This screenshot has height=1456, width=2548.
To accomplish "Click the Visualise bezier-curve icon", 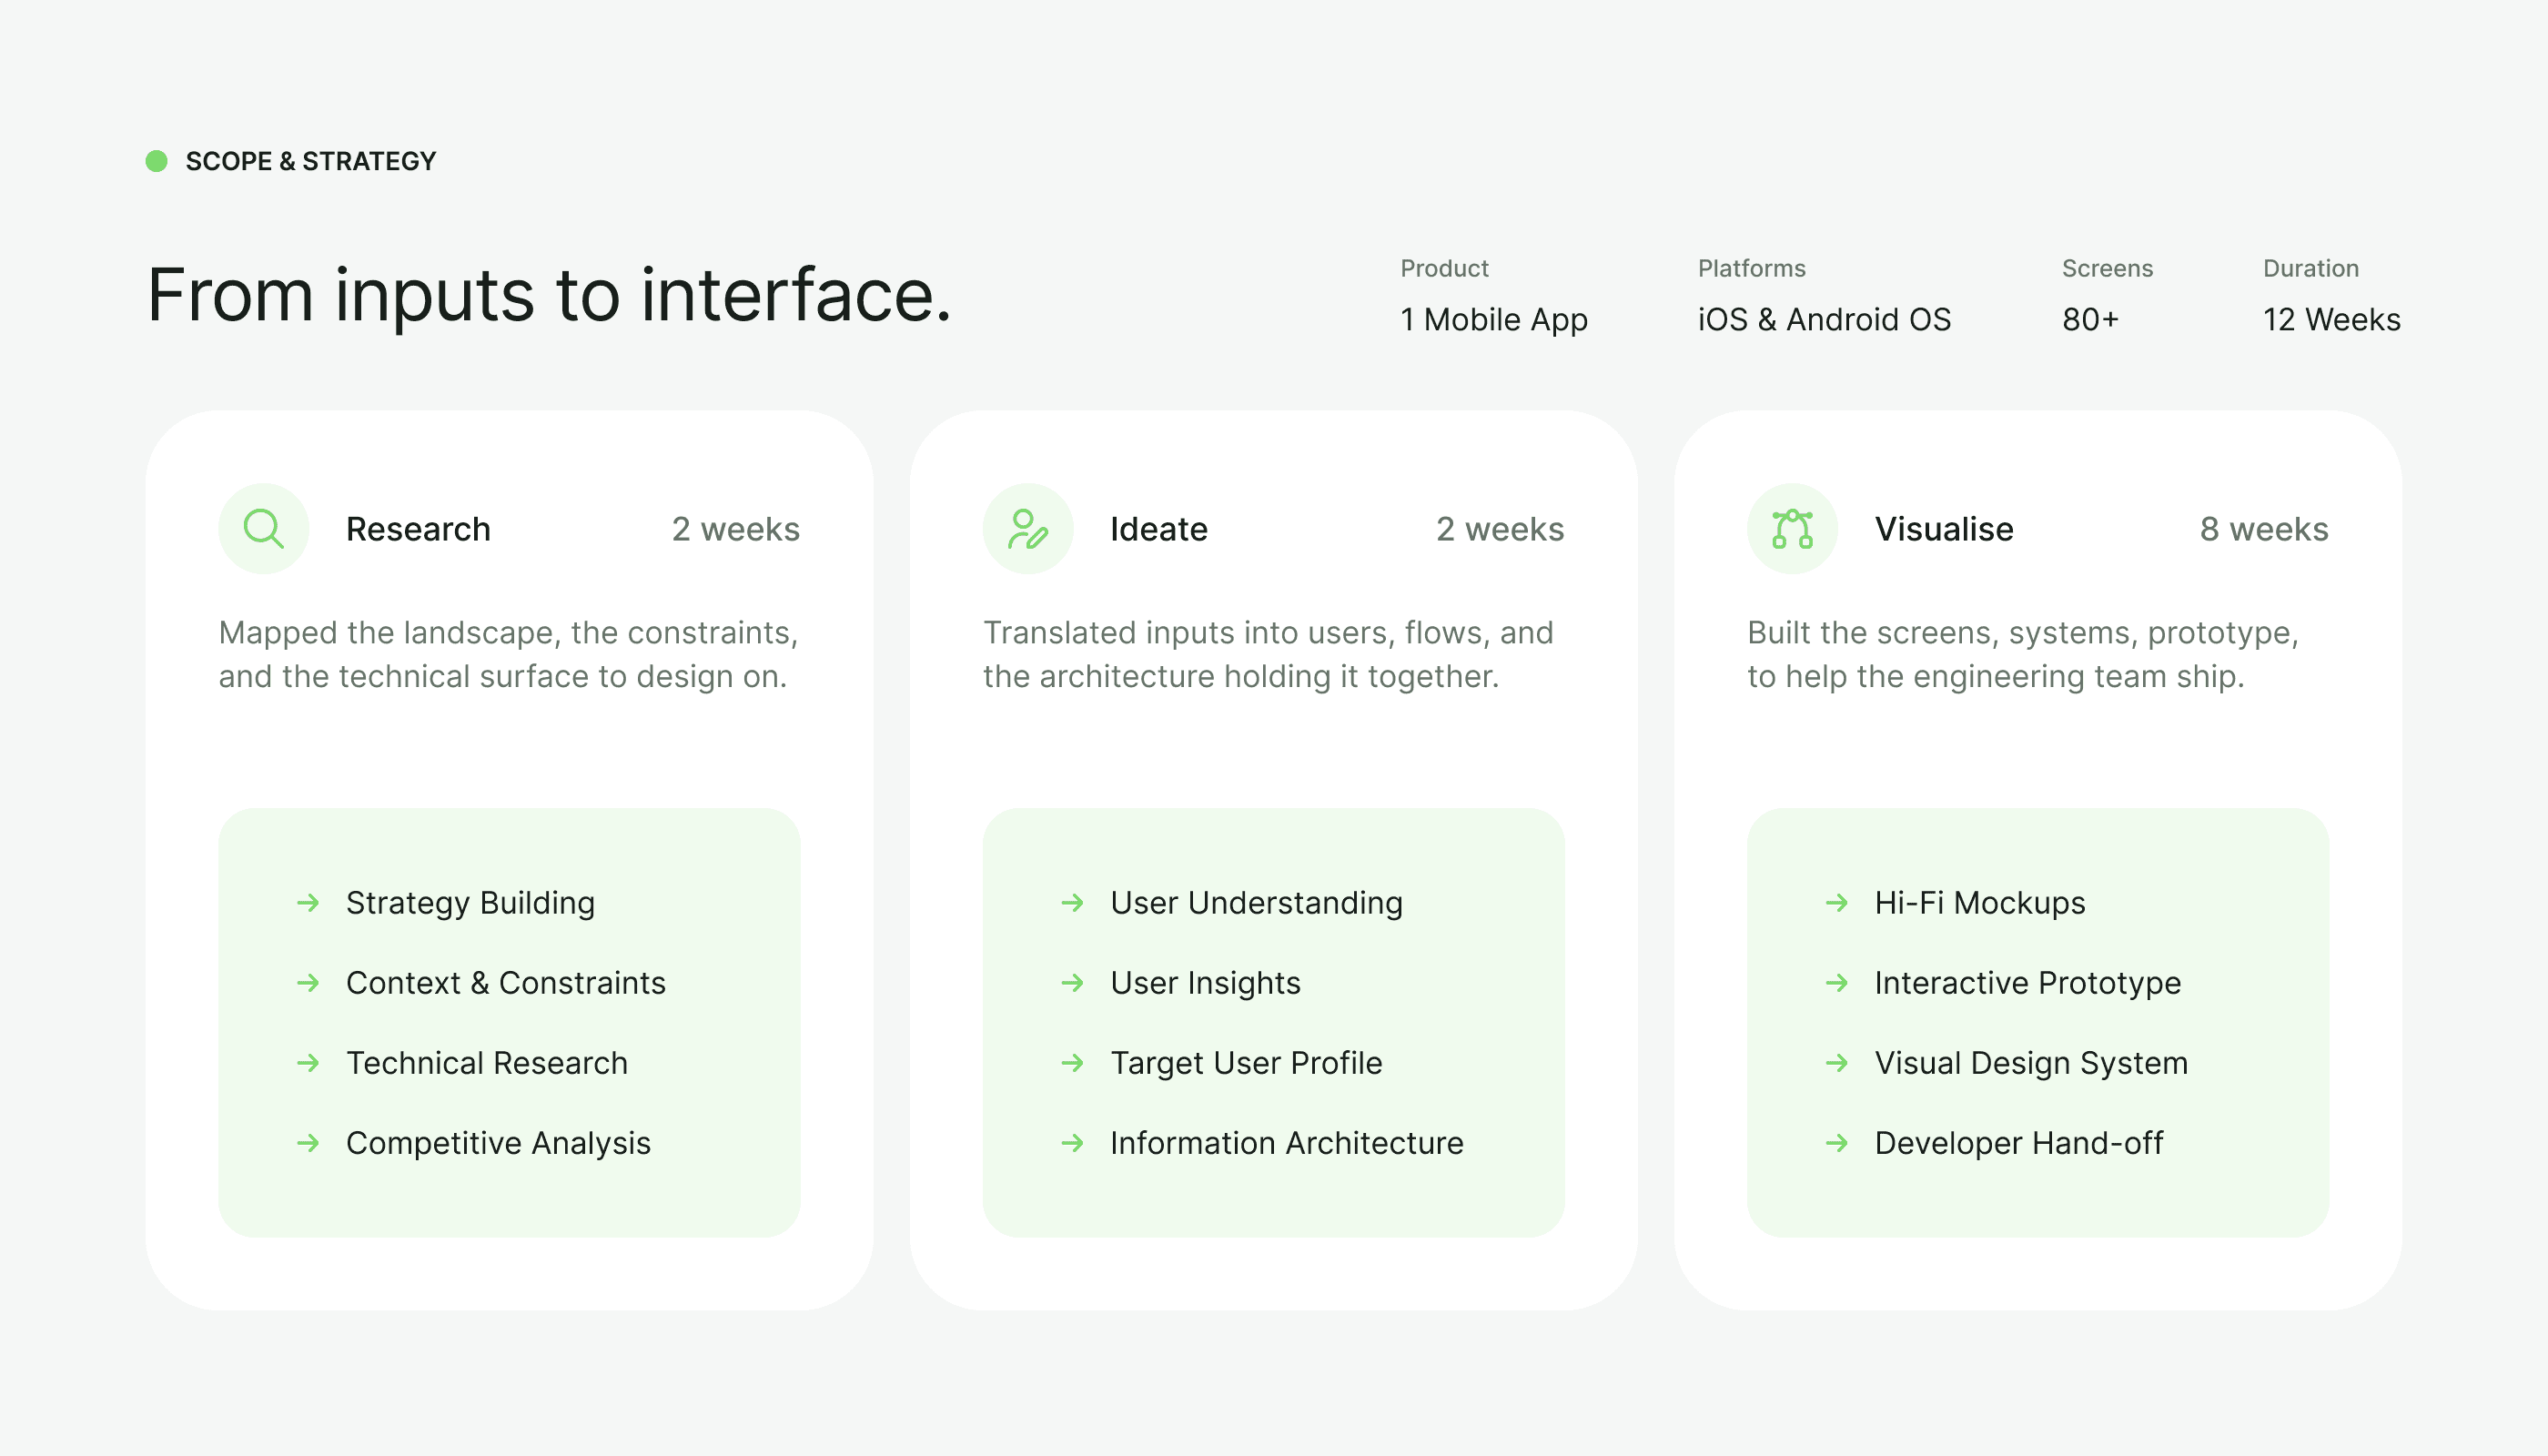I will click(x=1792, y=528).
